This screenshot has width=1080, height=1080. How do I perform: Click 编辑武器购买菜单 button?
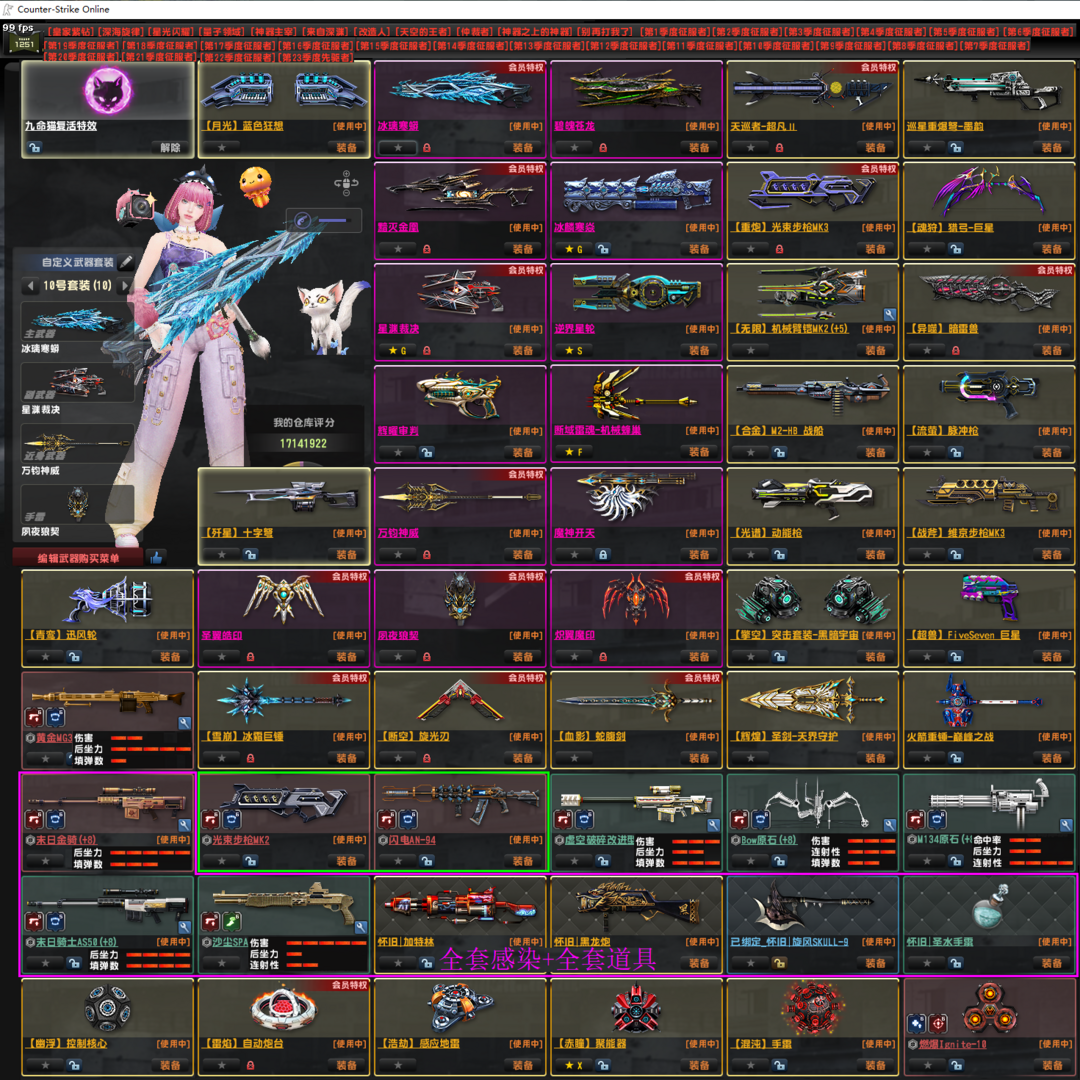[x=78, y=558]
